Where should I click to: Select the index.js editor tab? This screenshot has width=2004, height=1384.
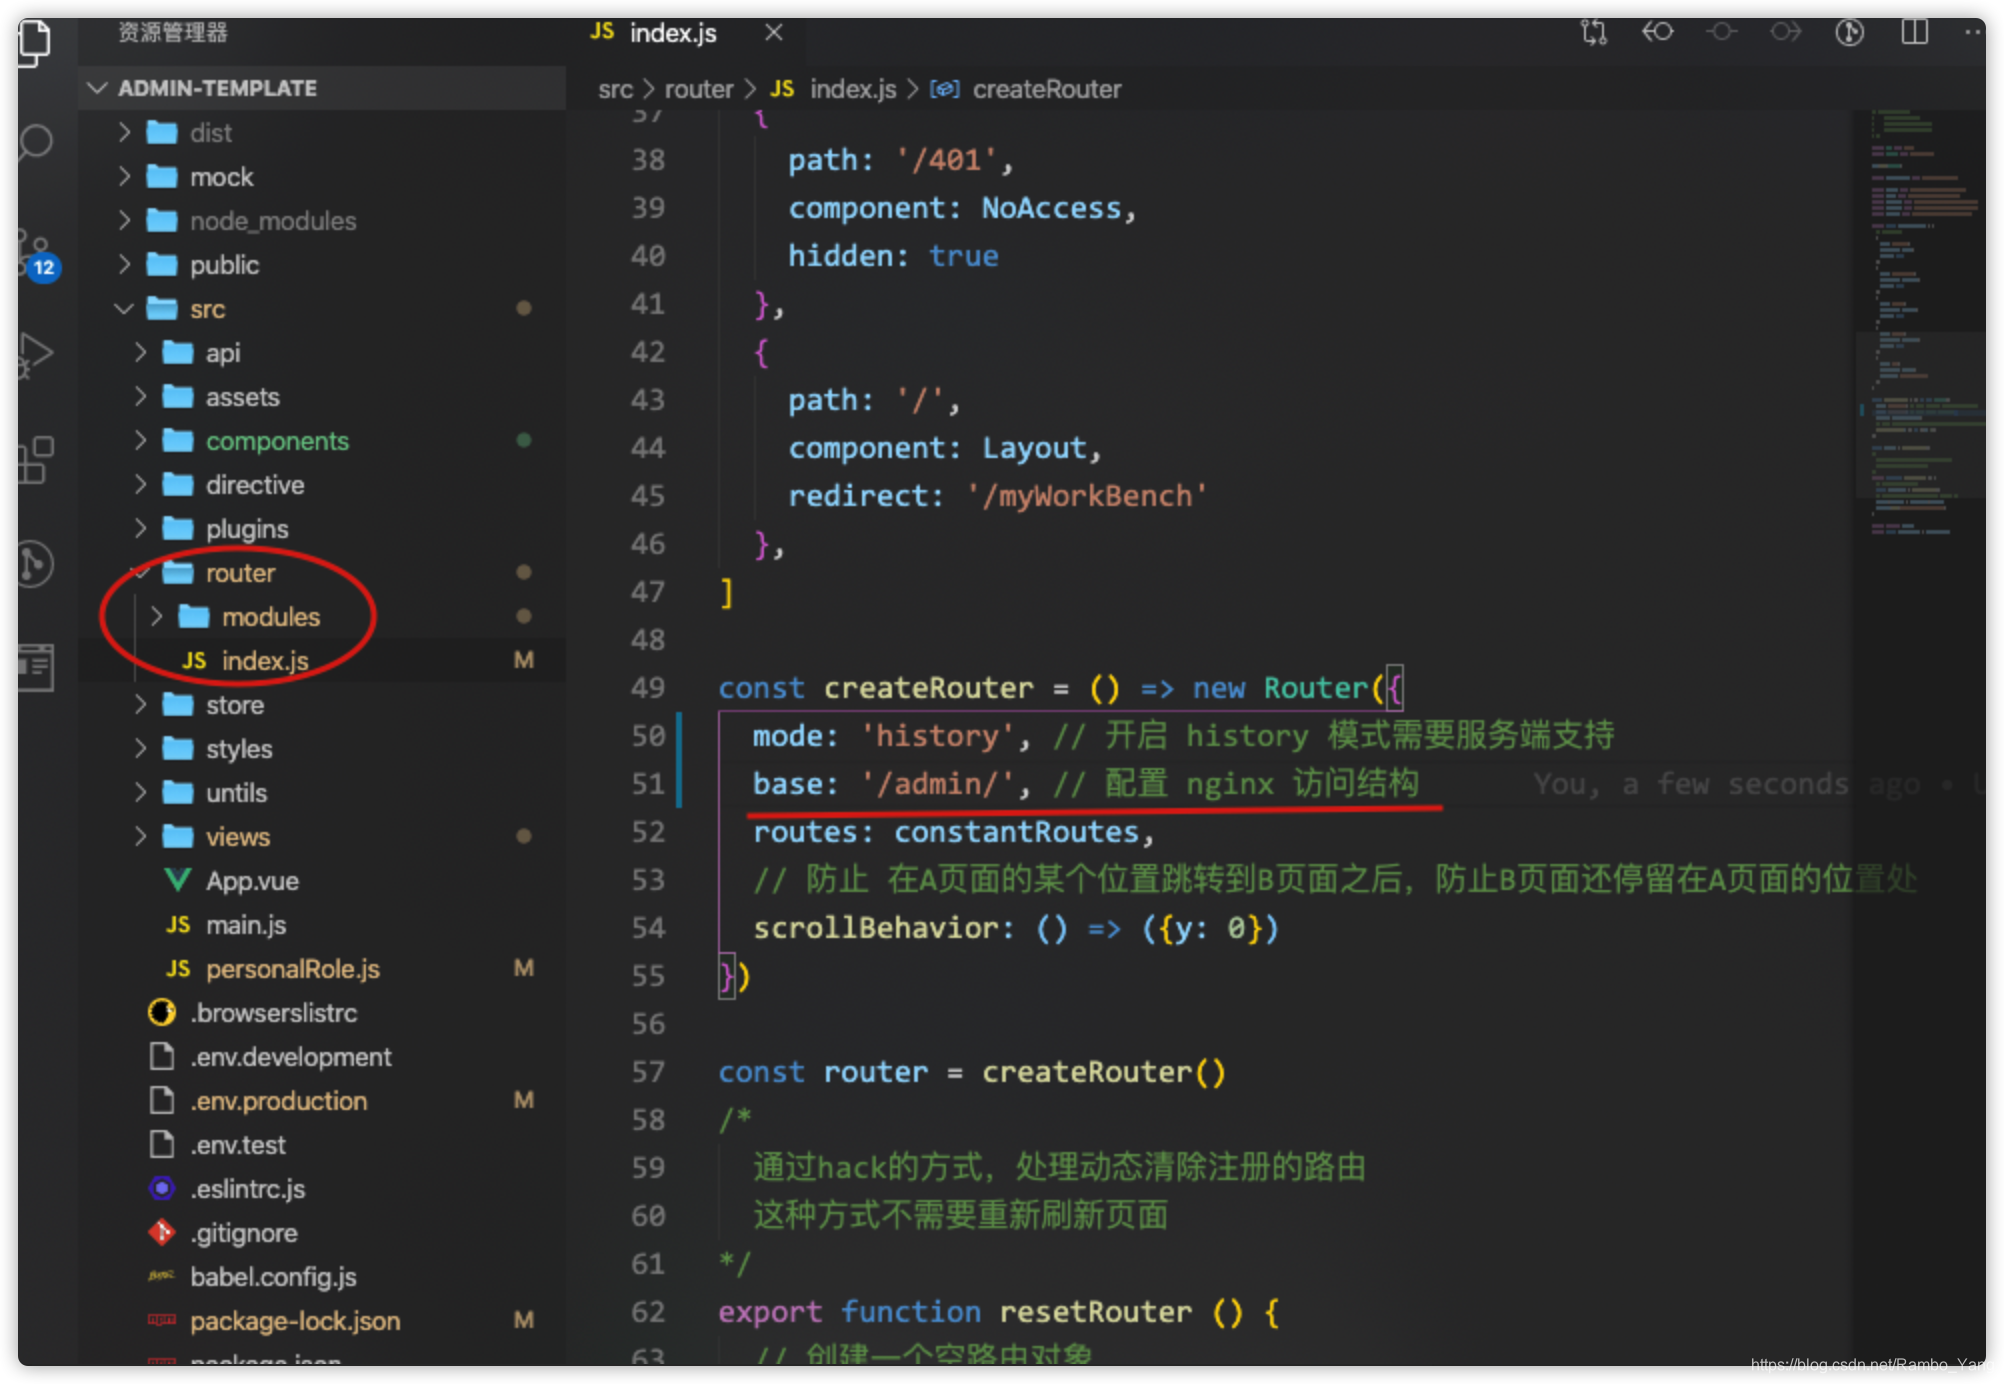(x=673, y=33)
